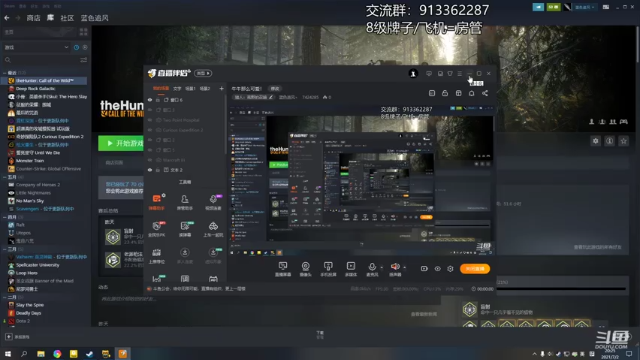640x360 pixels.
Task: Collapse the 四月 group in Steam library
Action: point(4,217)
